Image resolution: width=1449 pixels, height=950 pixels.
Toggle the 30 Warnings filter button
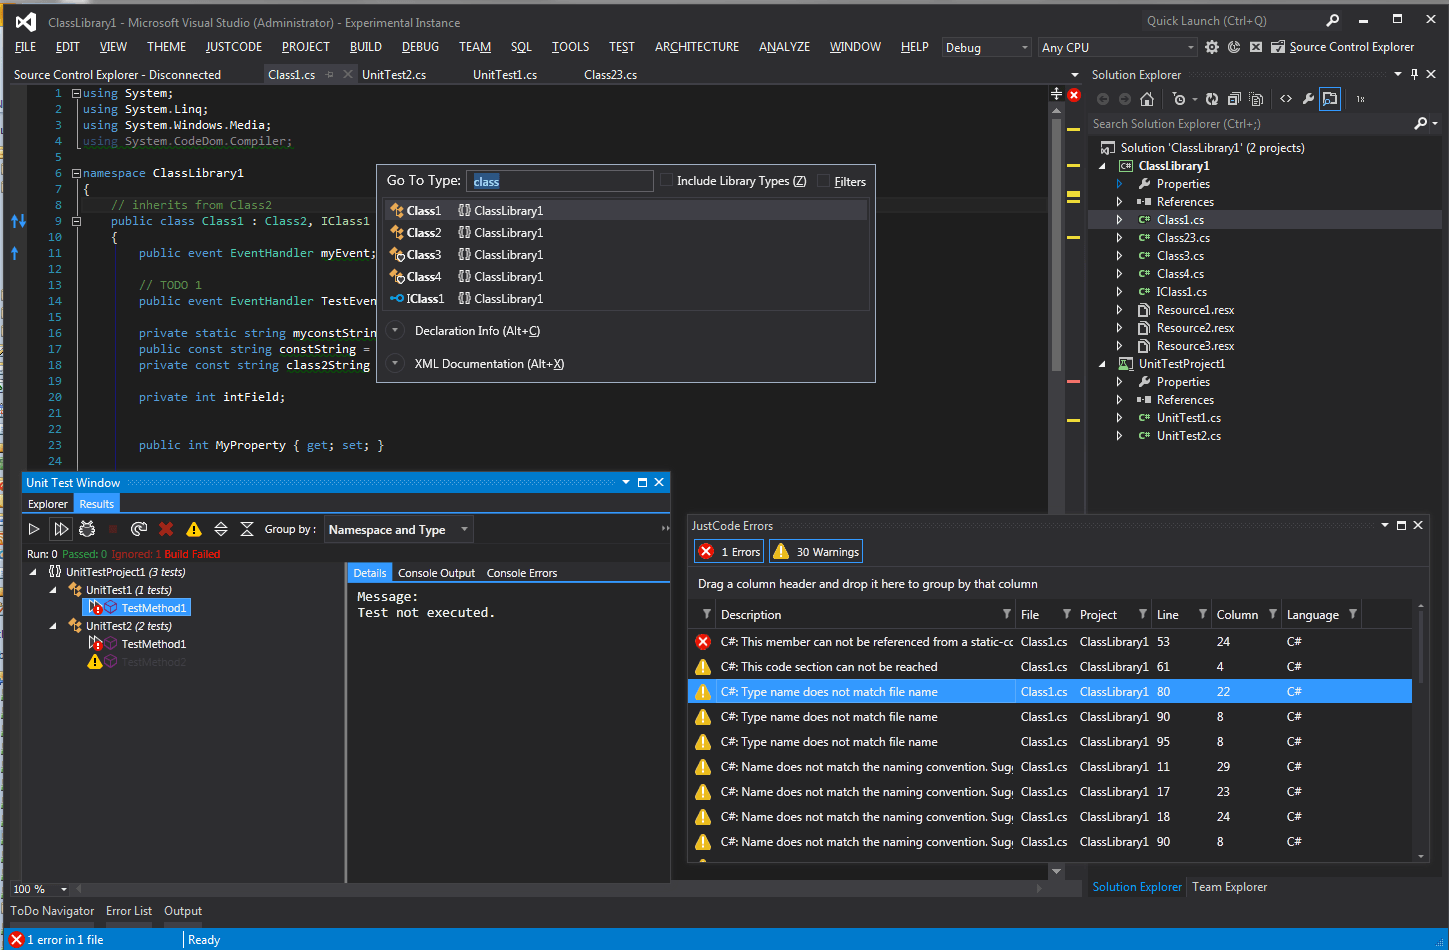pos(816,551)
